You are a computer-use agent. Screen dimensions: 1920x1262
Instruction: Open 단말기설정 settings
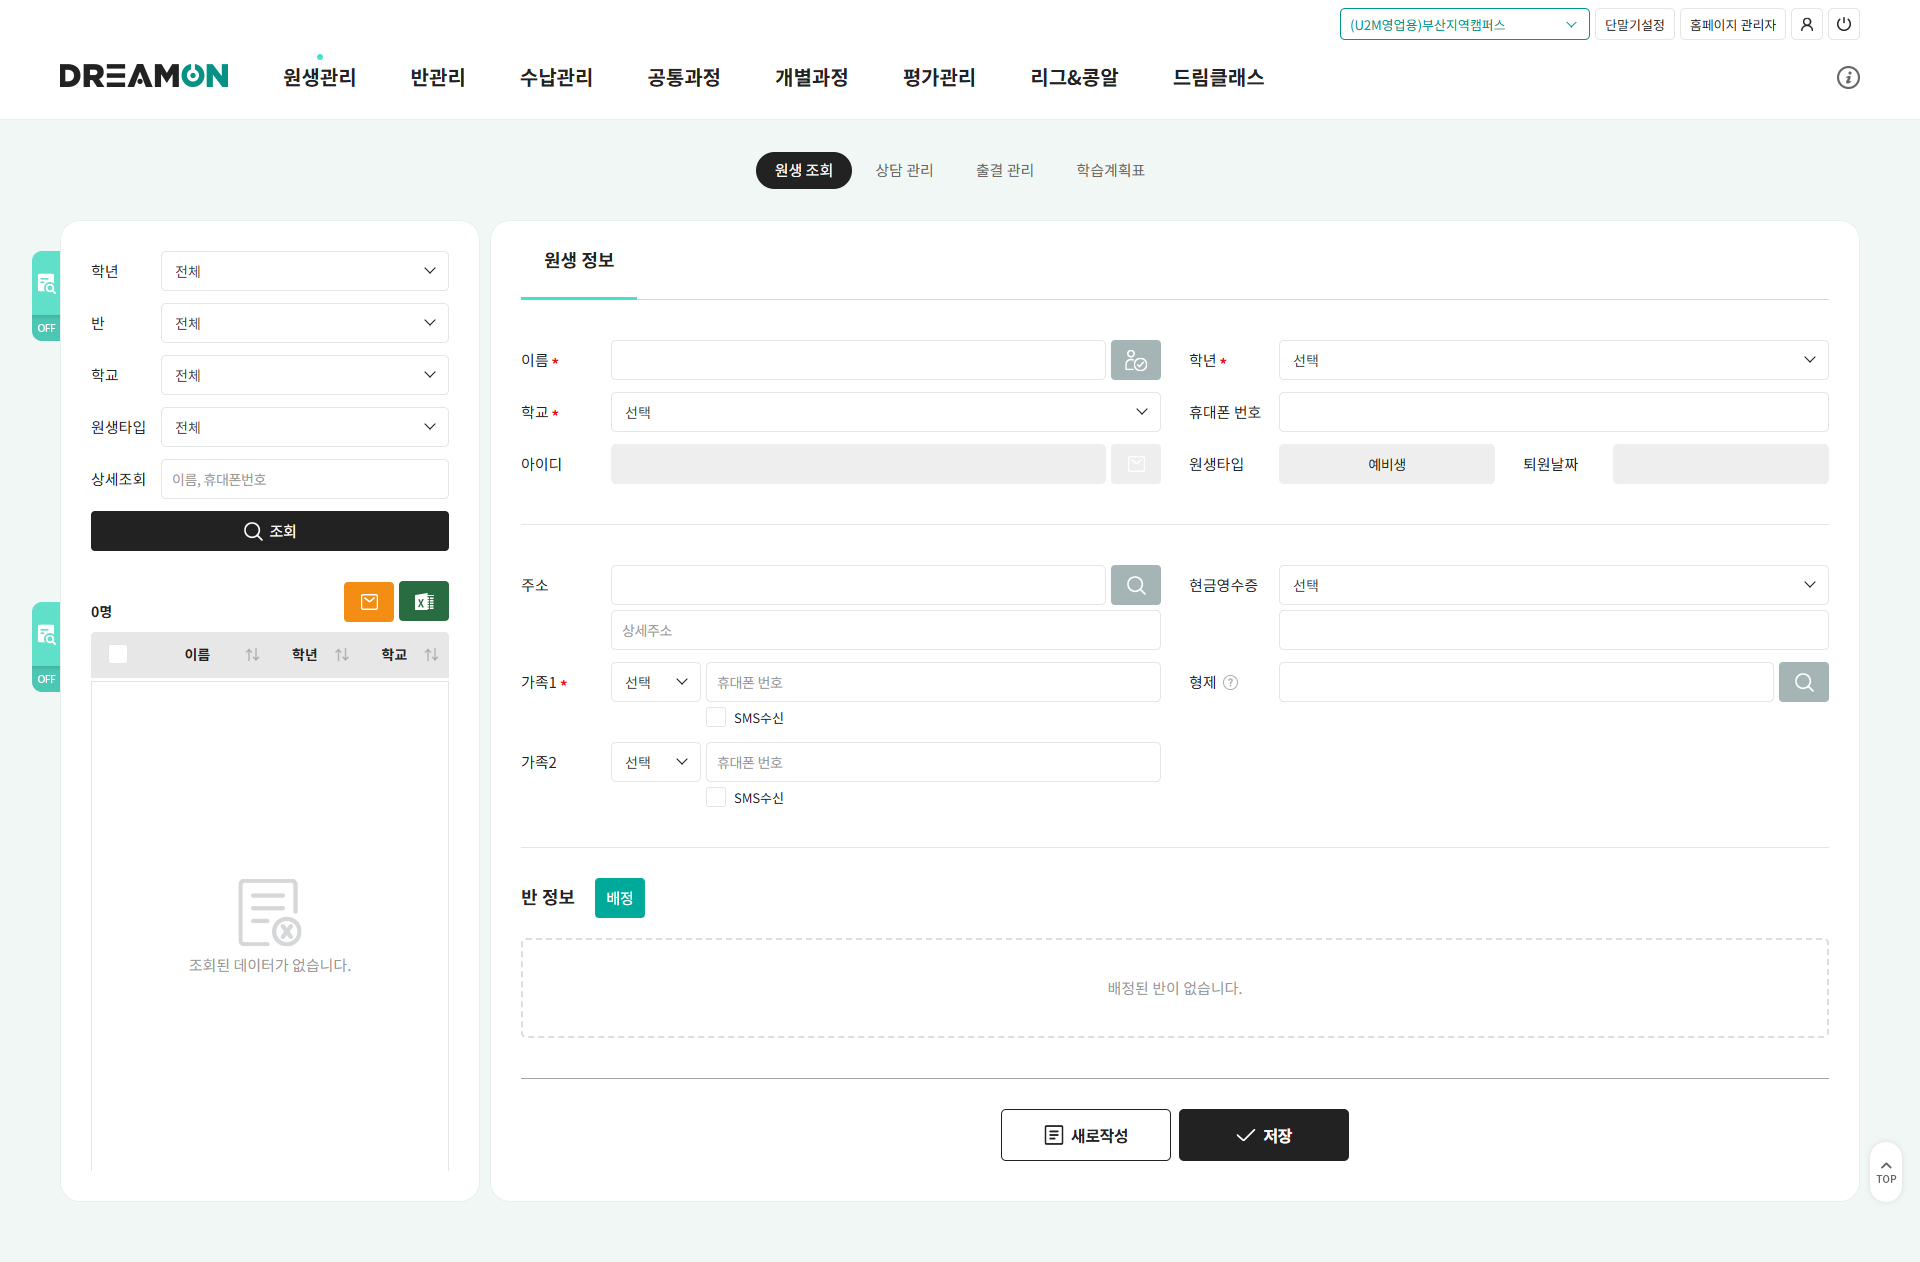(x=1635, y=24)
